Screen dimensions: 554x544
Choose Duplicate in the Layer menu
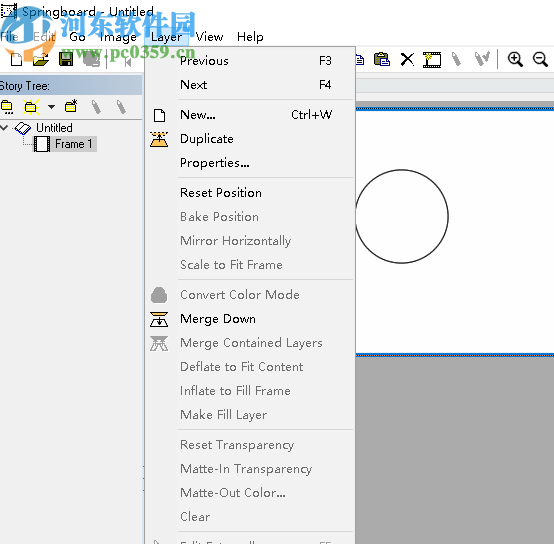coord(249,139)
